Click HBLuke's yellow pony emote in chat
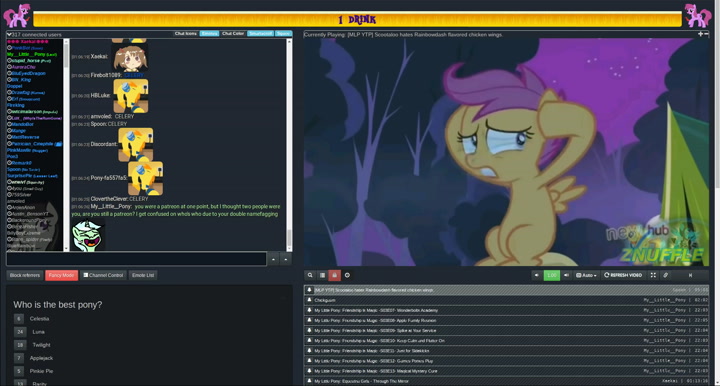 click(131, 96)
